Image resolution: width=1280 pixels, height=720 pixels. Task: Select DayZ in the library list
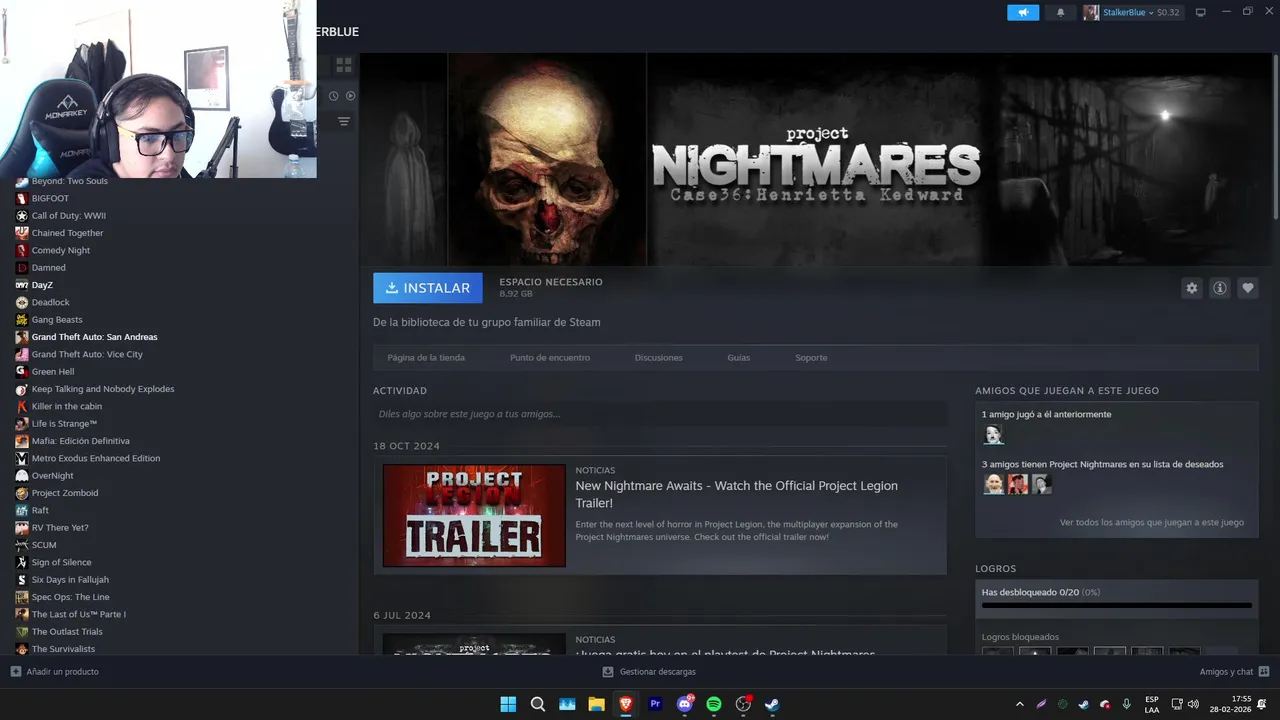click(42, 285)
